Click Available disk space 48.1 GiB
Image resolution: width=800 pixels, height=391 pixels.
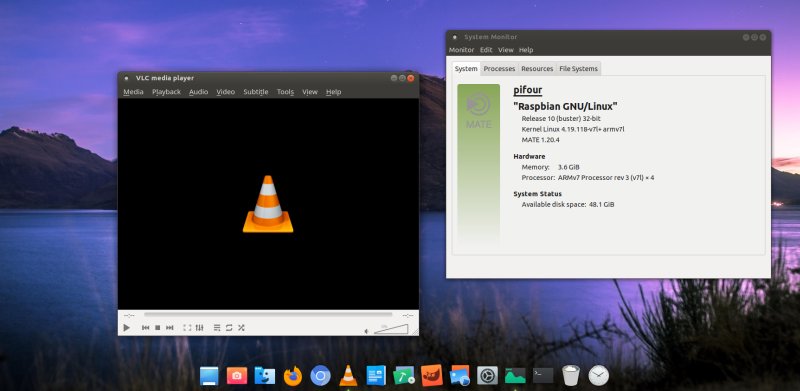click(568, 204)
